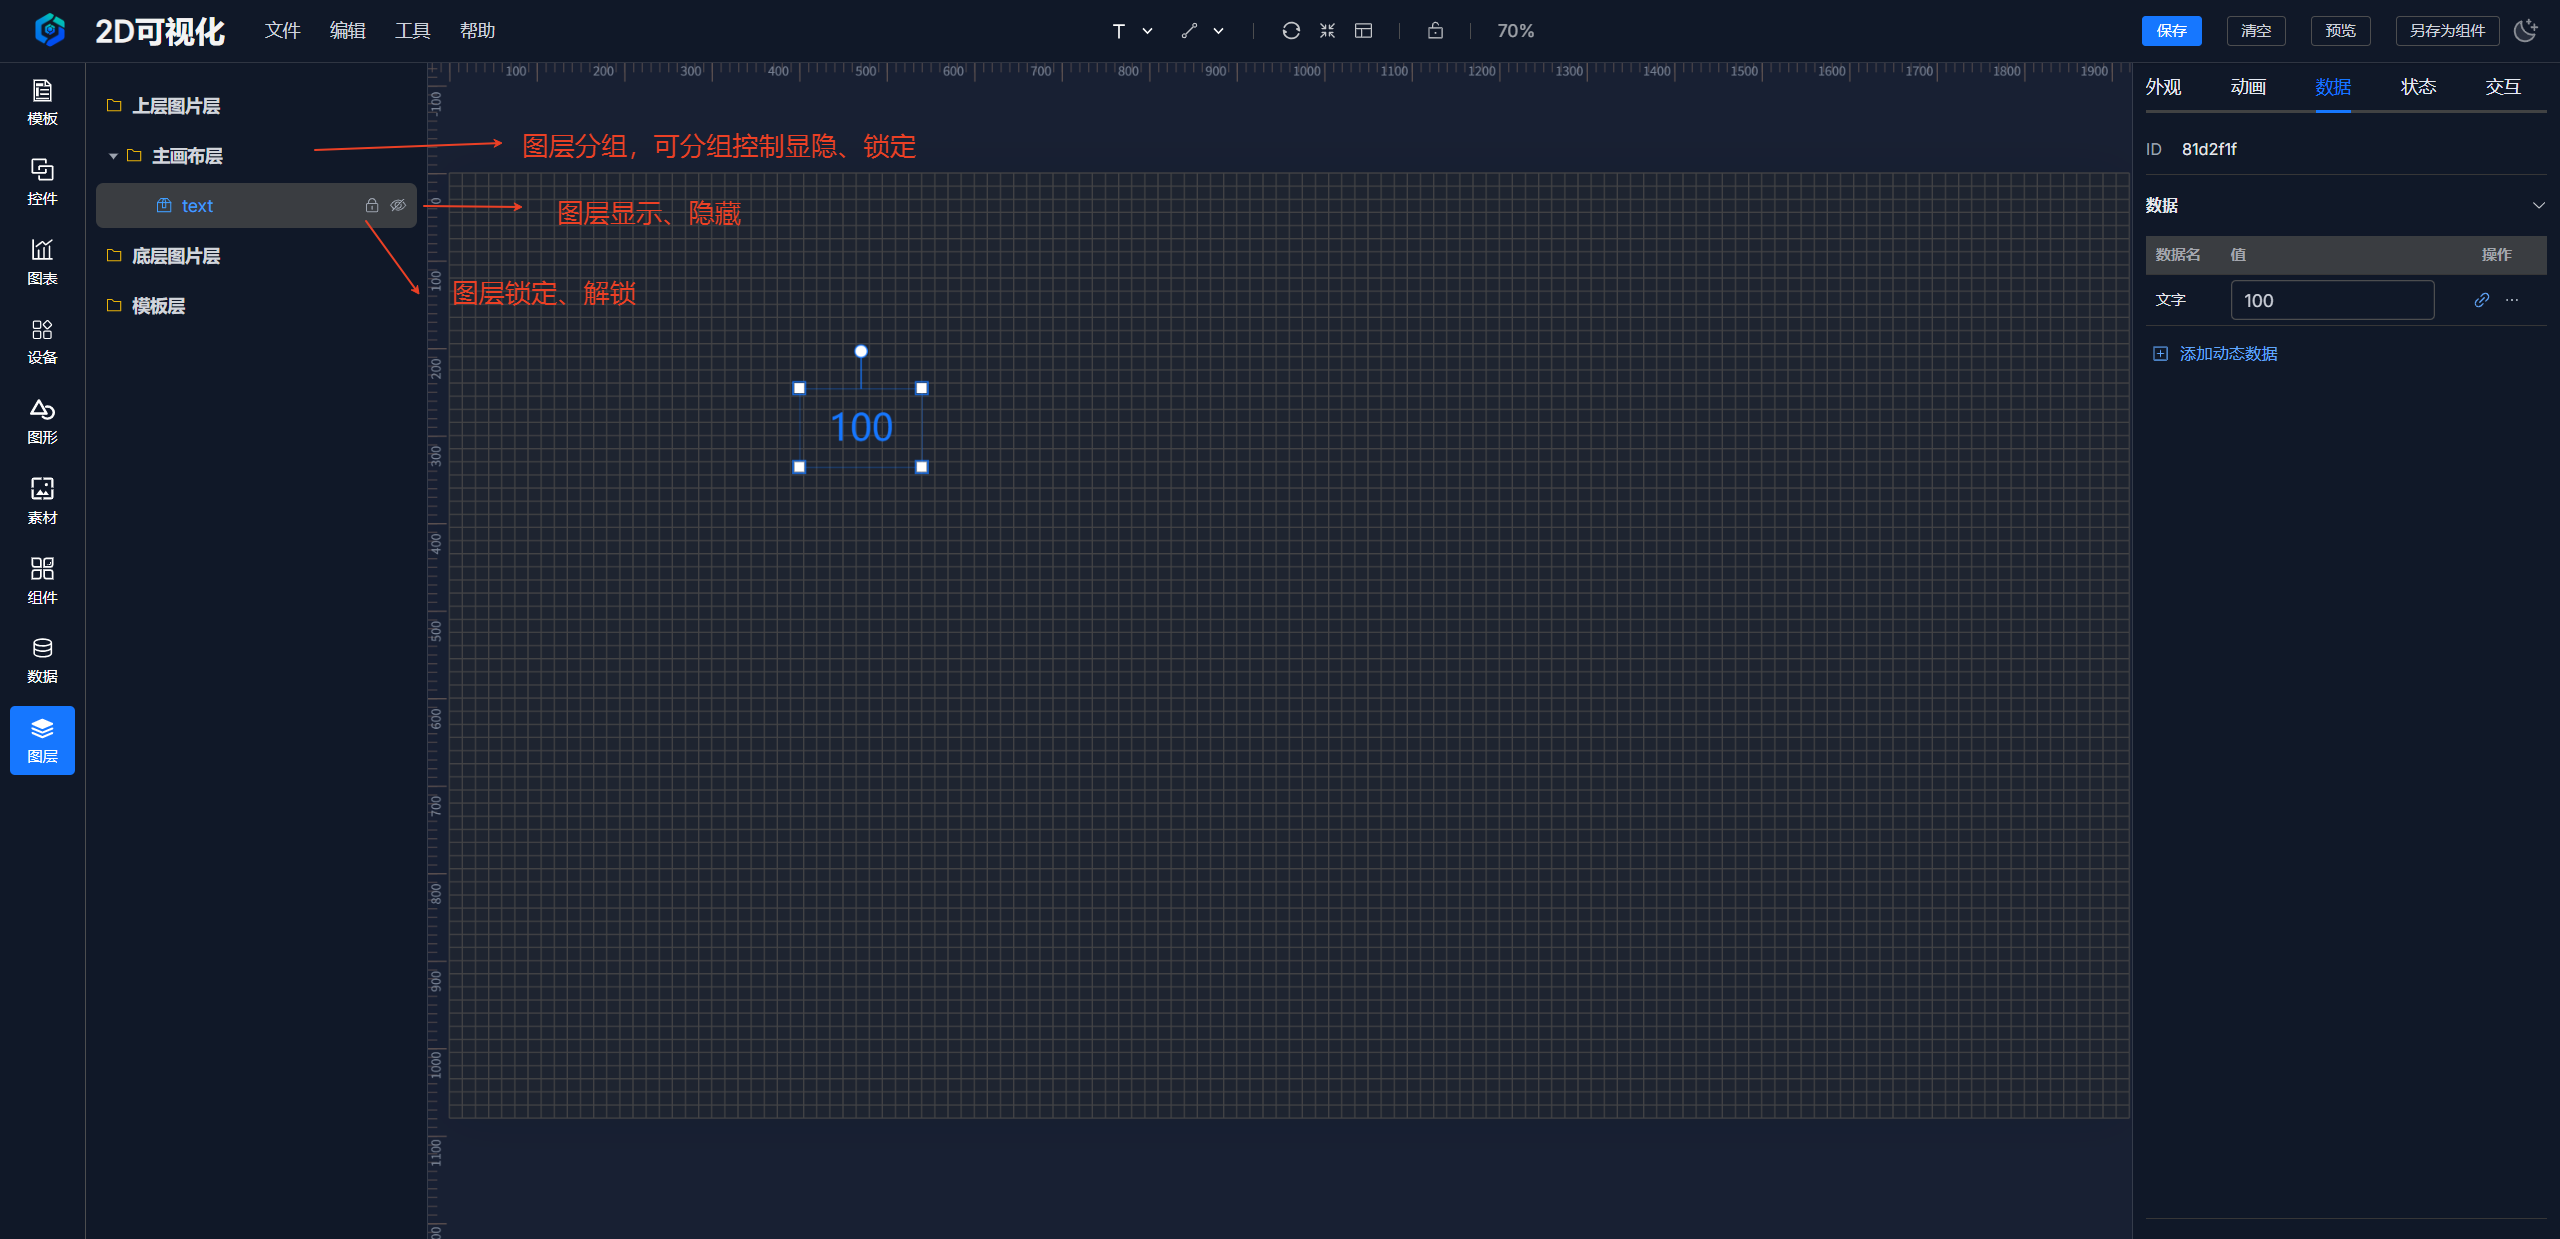Screen dimensions: 2560x1239
Task: Click the 保存 save button
Action: pos(2171,31)
